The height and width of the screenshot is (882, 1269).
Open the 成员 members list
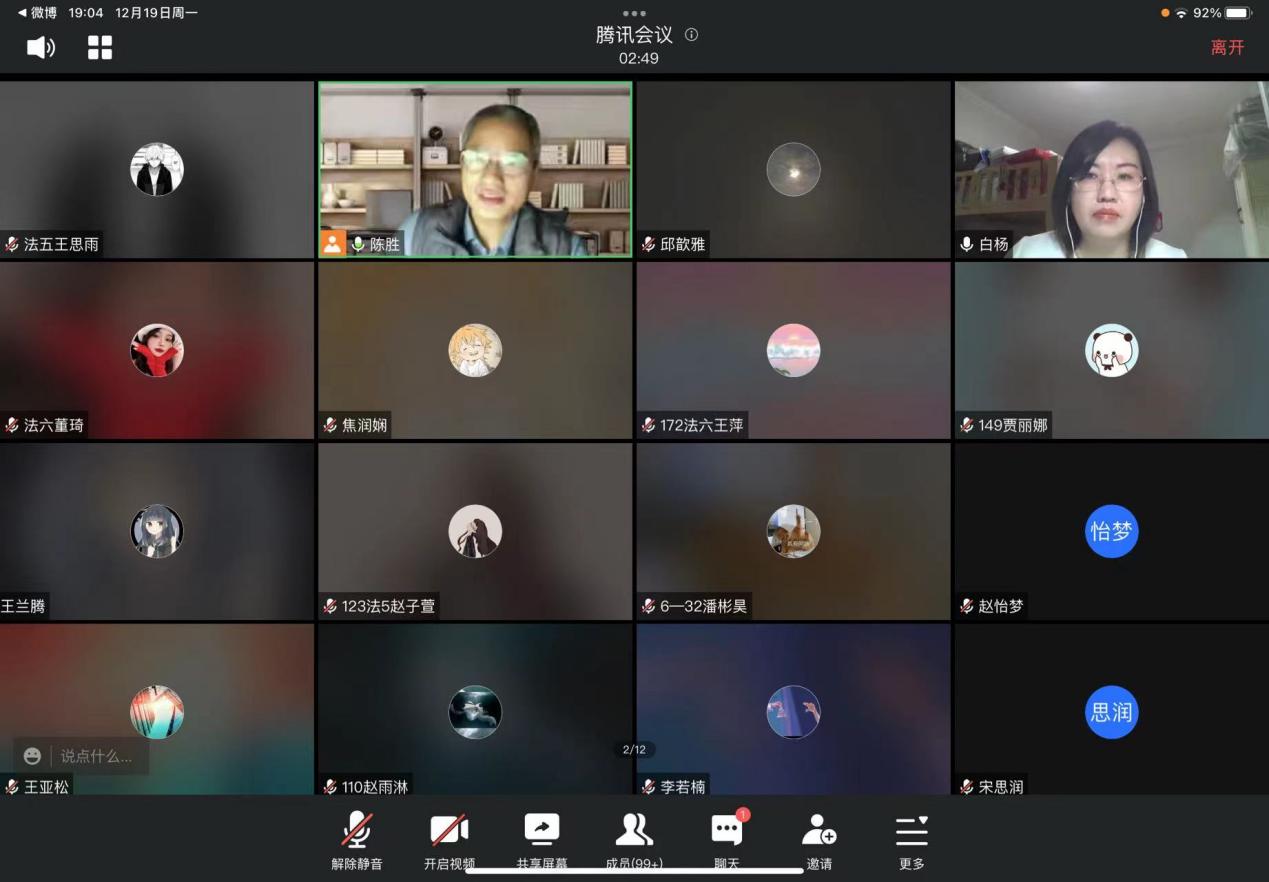(634, 832)
